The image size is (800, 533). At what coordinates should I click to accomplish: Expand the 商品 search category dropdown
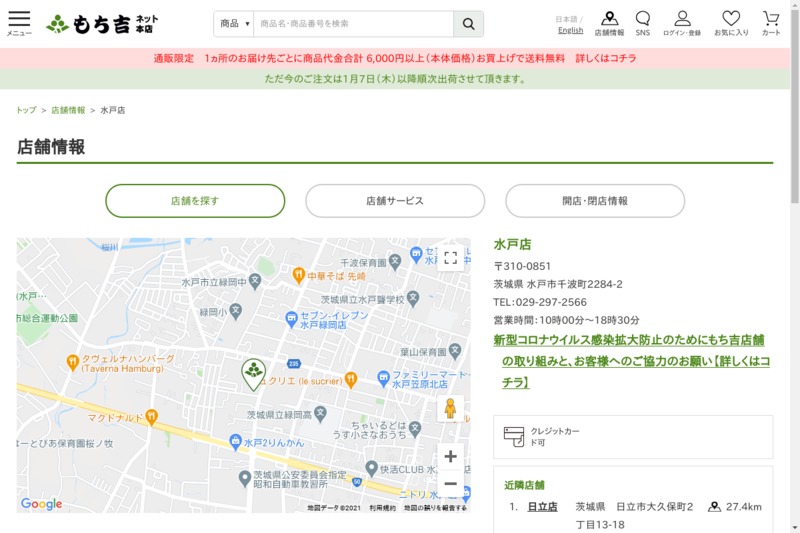(234, 24)
